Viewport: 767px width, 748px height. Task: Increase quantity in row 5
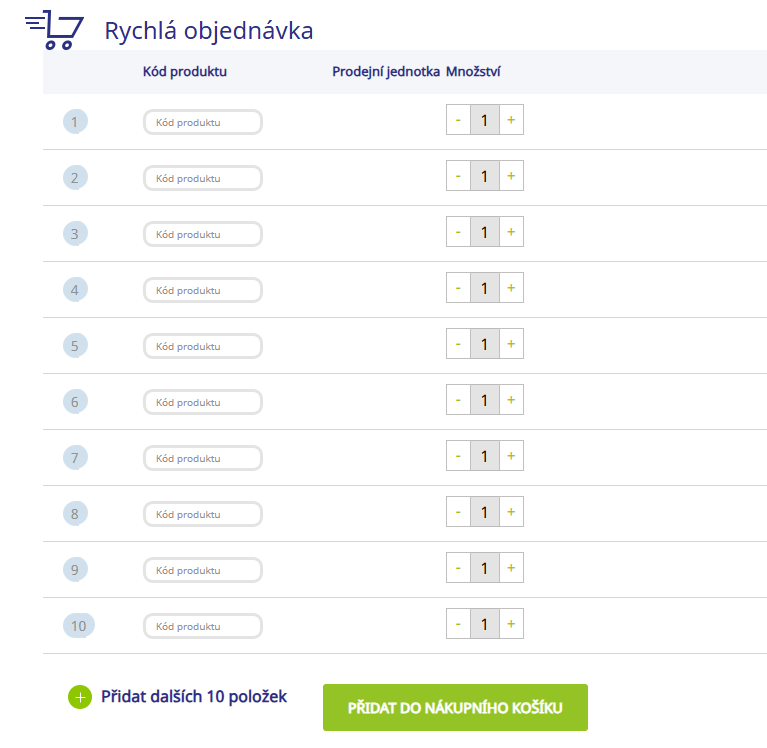coord(511,343)
